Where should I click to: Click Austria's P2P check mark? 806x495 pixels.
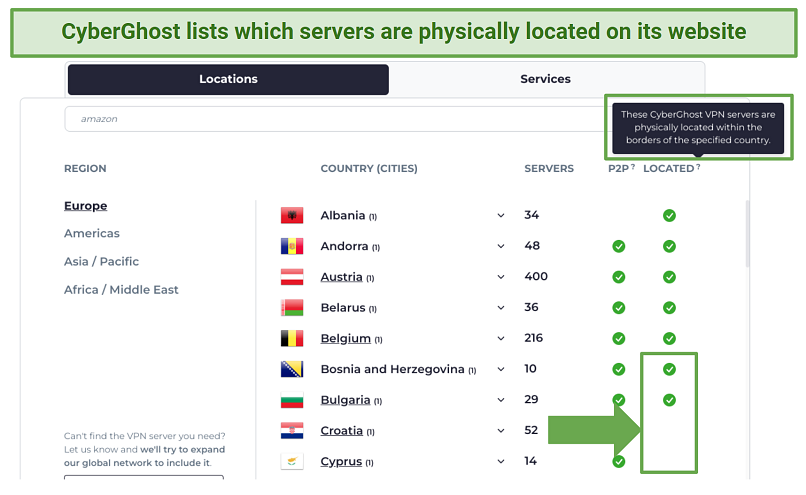point(619,277)
